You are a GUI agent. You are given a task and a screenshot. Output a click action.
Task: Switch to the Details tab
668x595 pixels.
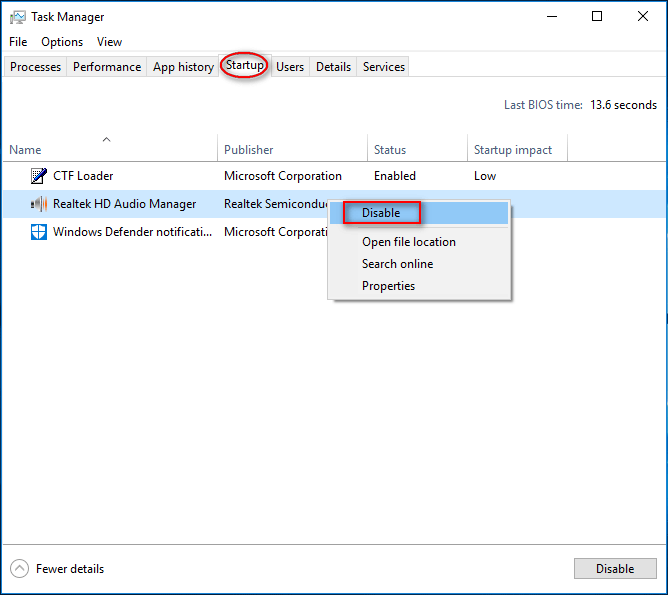click(x=333, y=67)
